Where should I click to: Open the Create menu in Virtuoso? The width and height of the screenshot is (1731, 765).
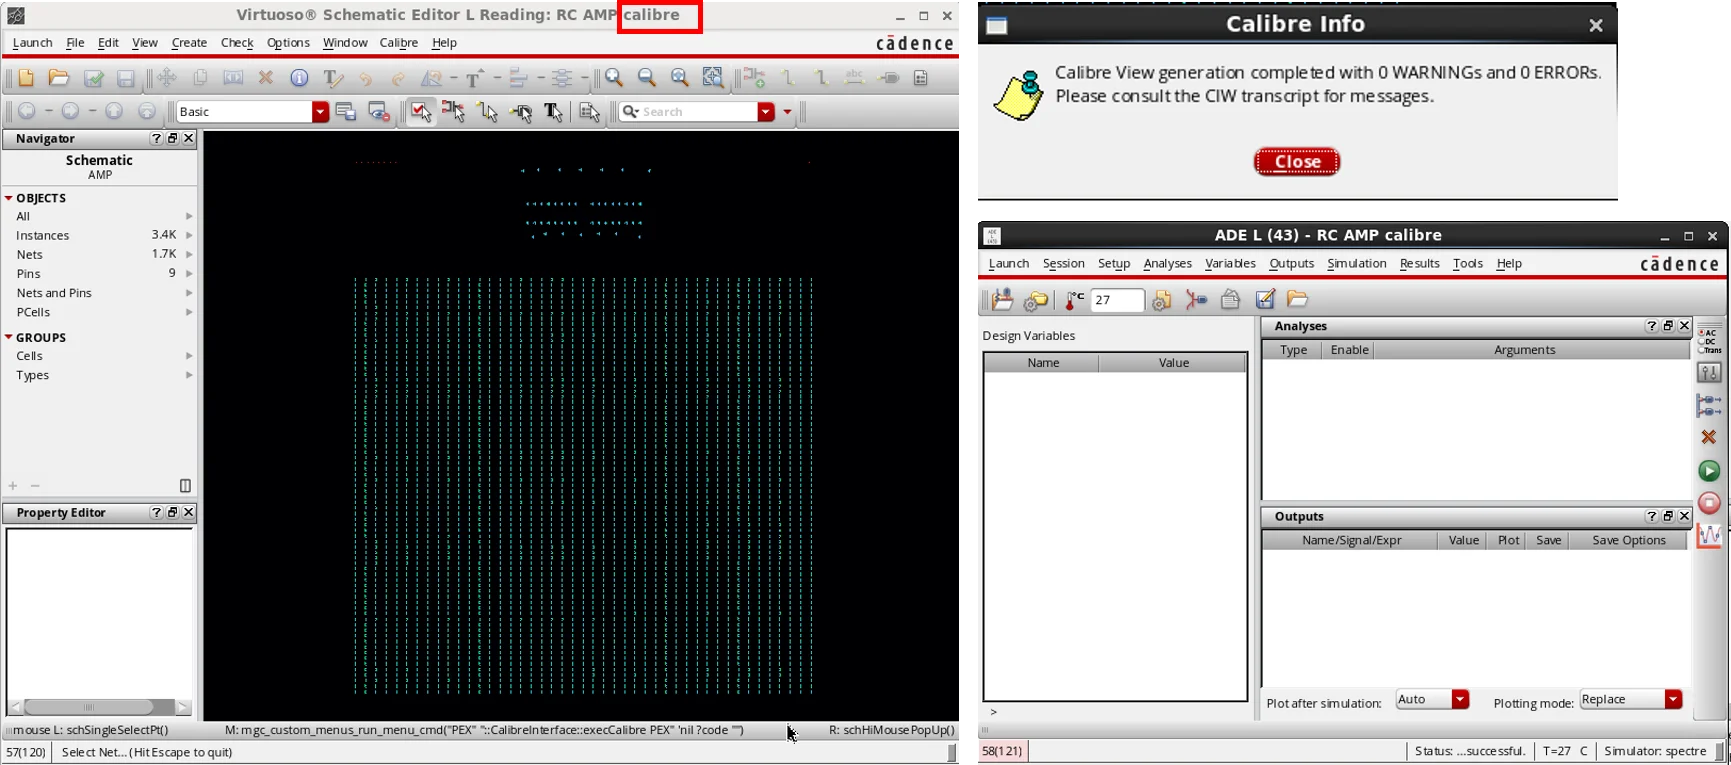tap(189, 42)
